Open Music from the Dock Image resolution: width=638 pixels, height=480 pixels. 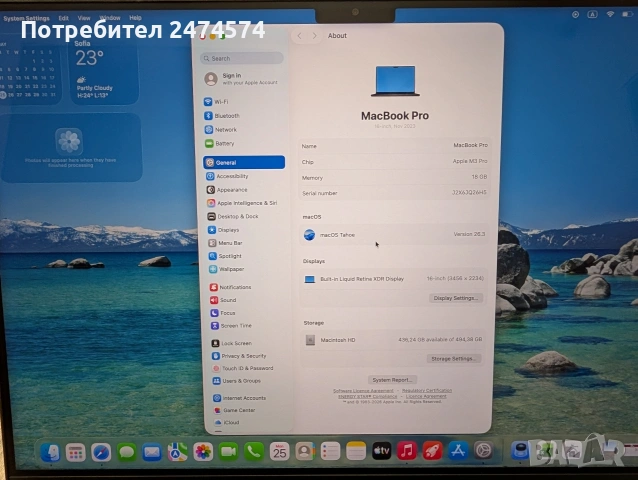point(407,451)
